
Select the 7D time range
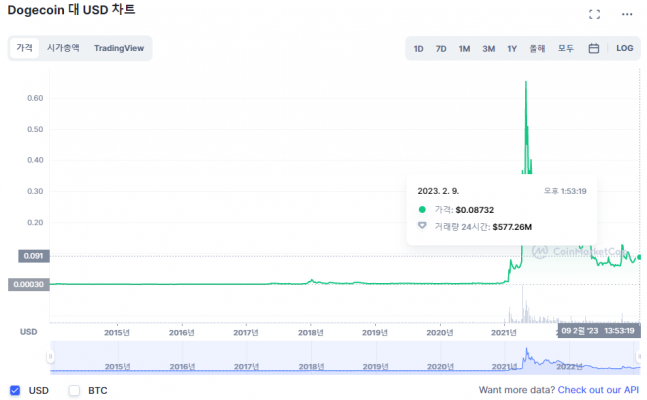pos(441,48)
